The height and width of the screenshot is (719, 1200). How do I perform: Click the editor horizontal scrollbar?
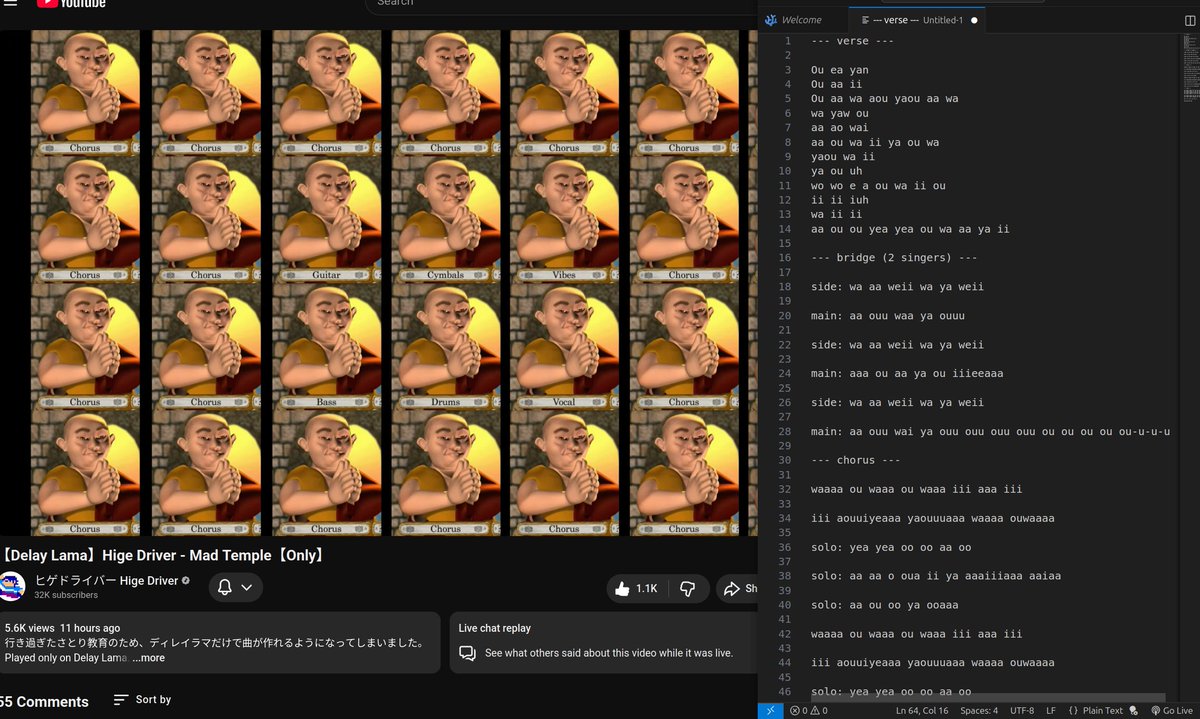990,697
